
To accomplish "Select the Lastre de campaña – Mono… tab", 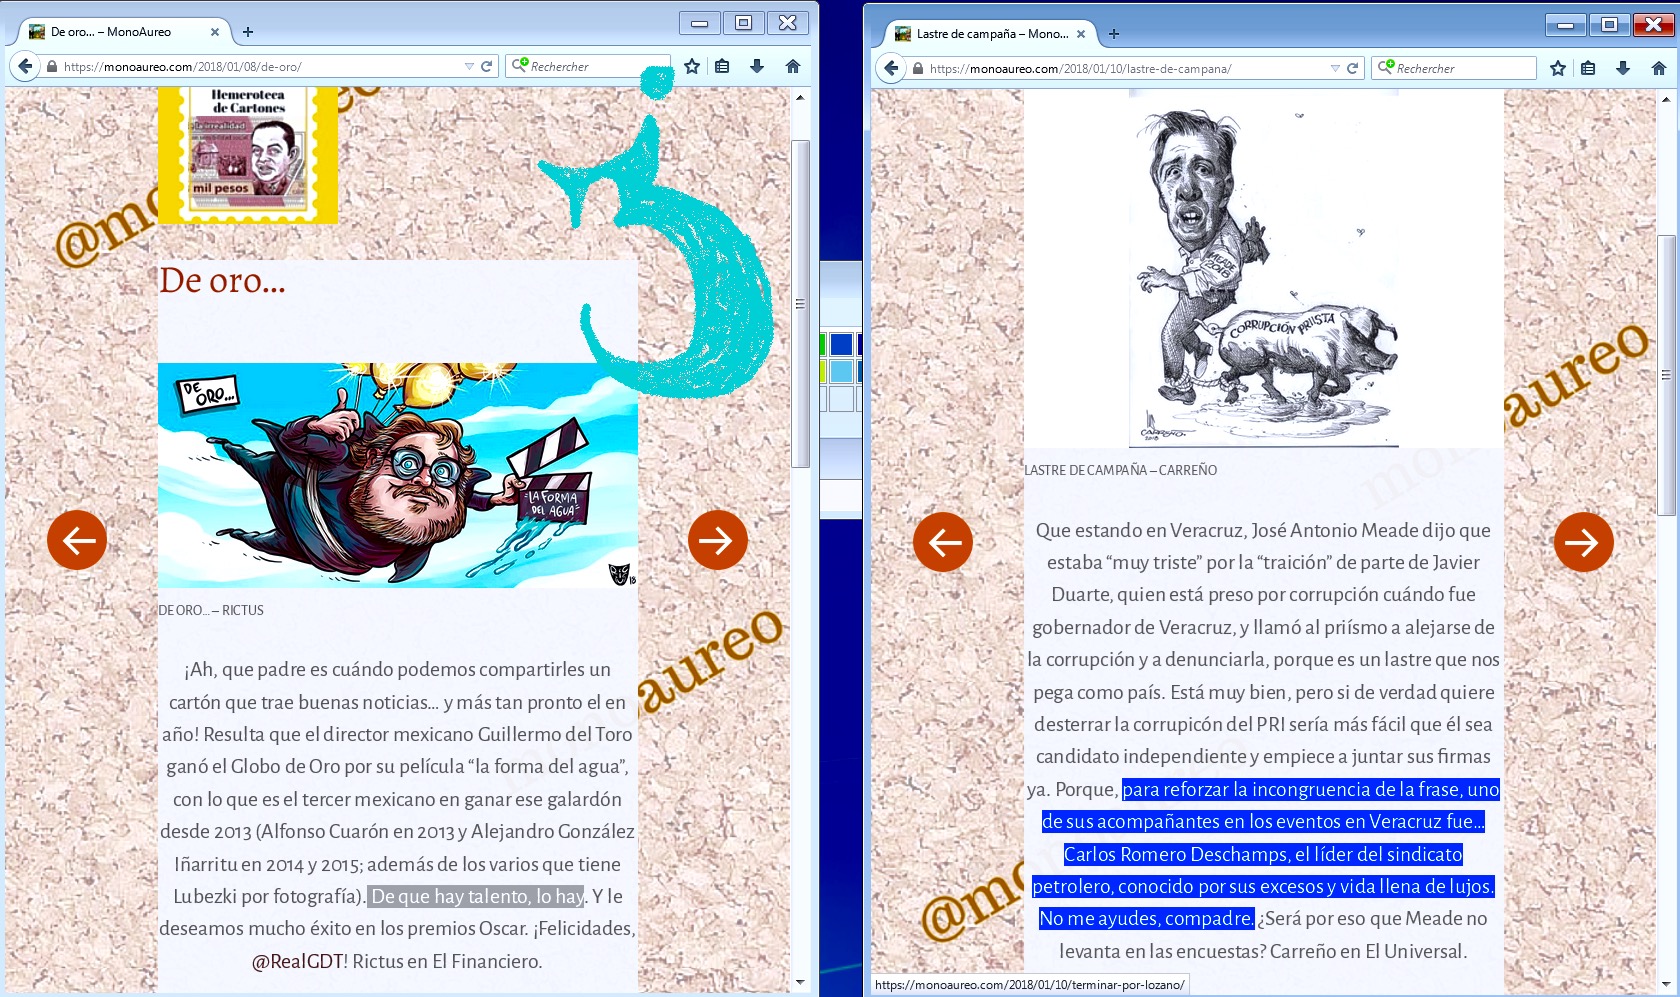I will (x=991, y=34).
